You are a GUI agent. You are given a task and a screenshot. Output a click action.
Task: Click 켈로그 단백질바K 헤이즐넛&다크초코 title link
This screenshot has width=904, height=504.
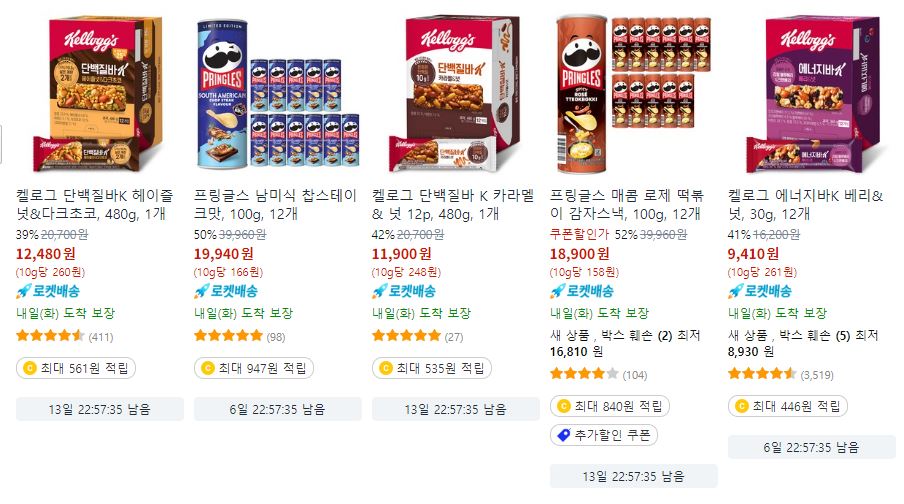[x=95, y=205]
